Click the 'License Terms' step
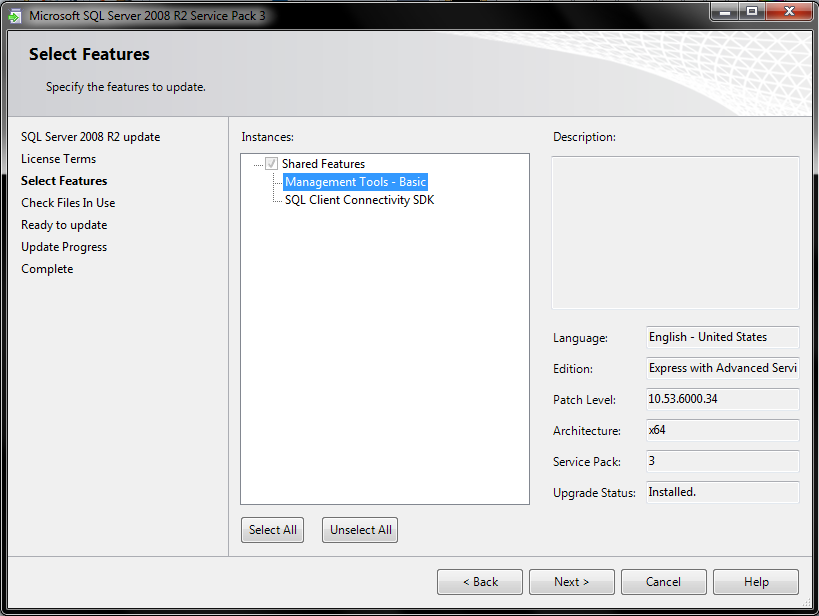This screenshot has width=819, height=616. [x=58, y=159]
